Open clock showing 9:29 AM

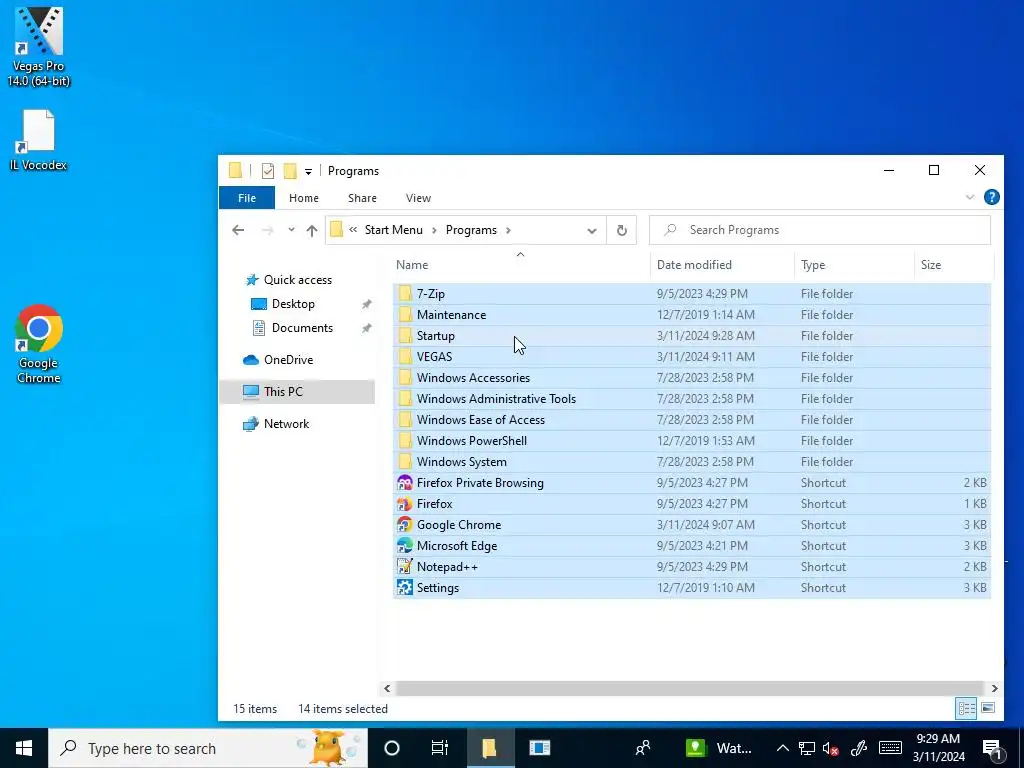[x=938, y=748]
